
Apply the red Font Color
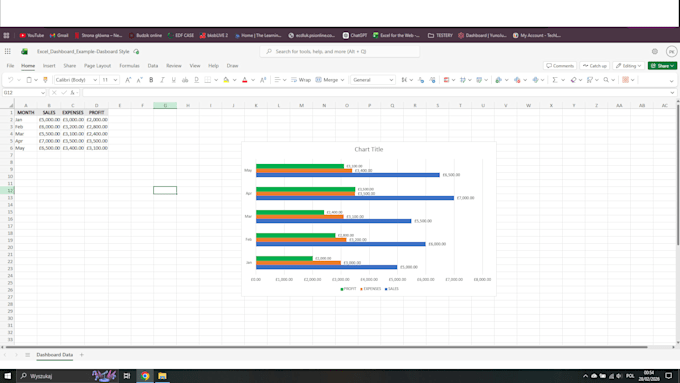pos(245,80)
